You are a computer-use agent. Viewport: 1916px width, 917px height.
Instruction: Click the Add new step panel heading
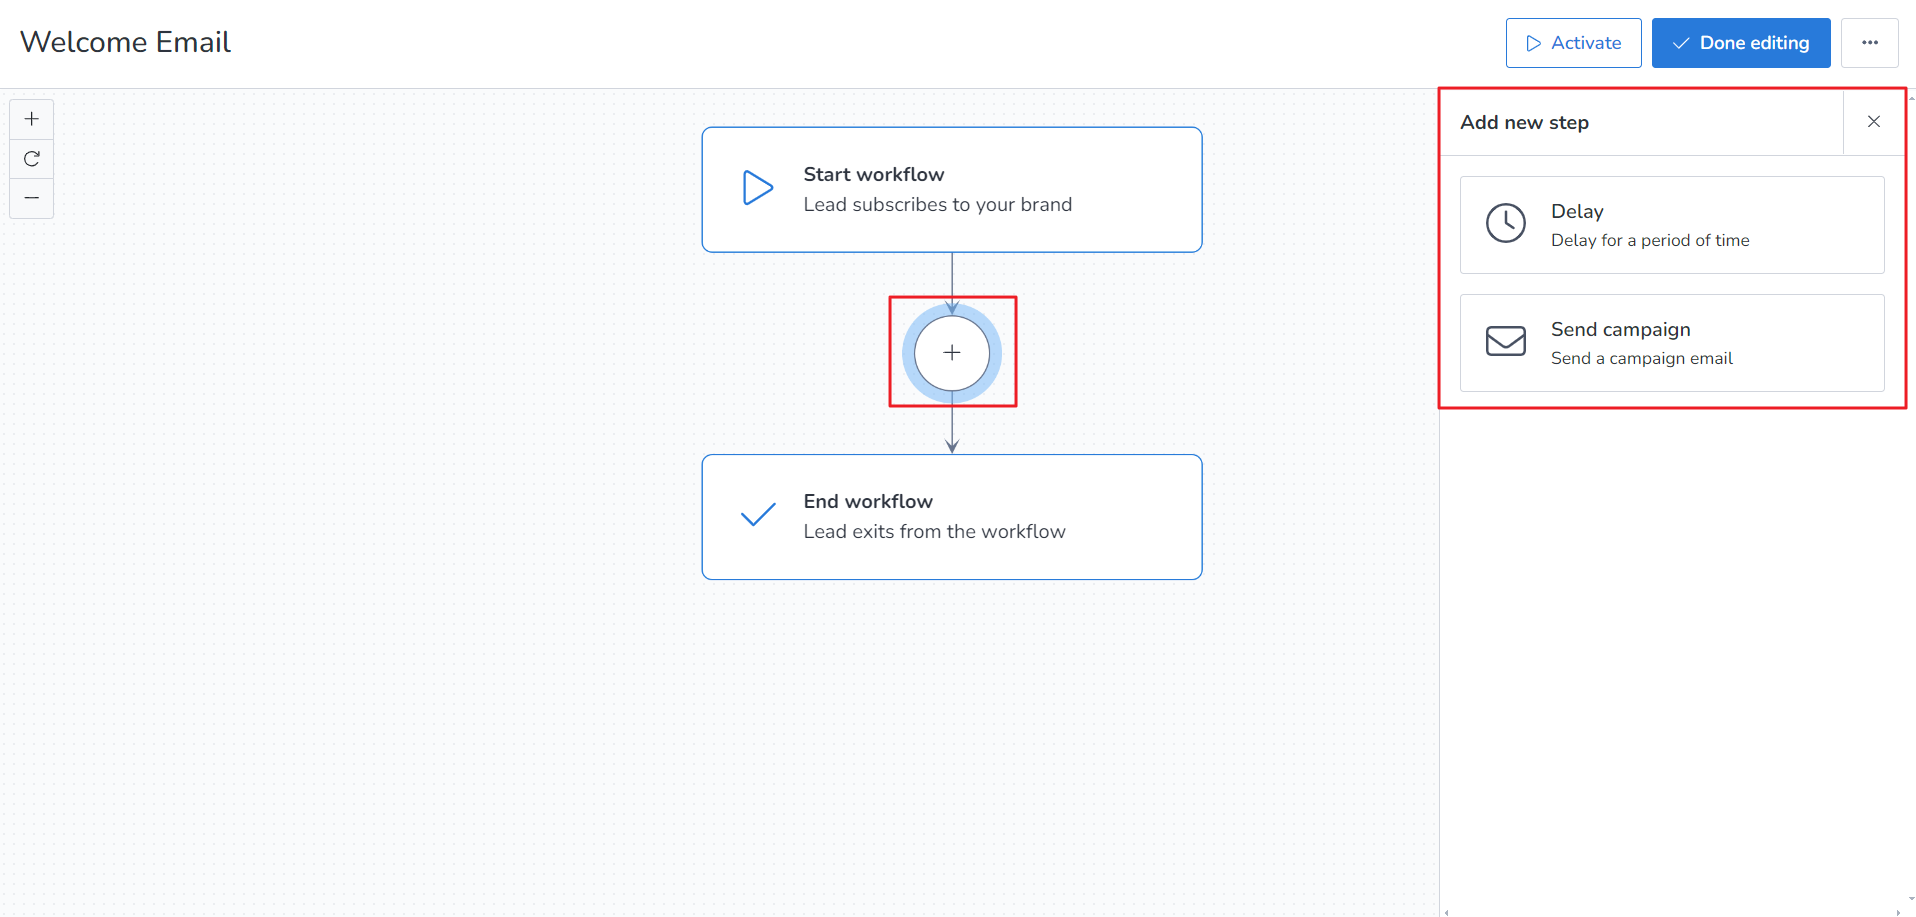[x=1524, y=122]
